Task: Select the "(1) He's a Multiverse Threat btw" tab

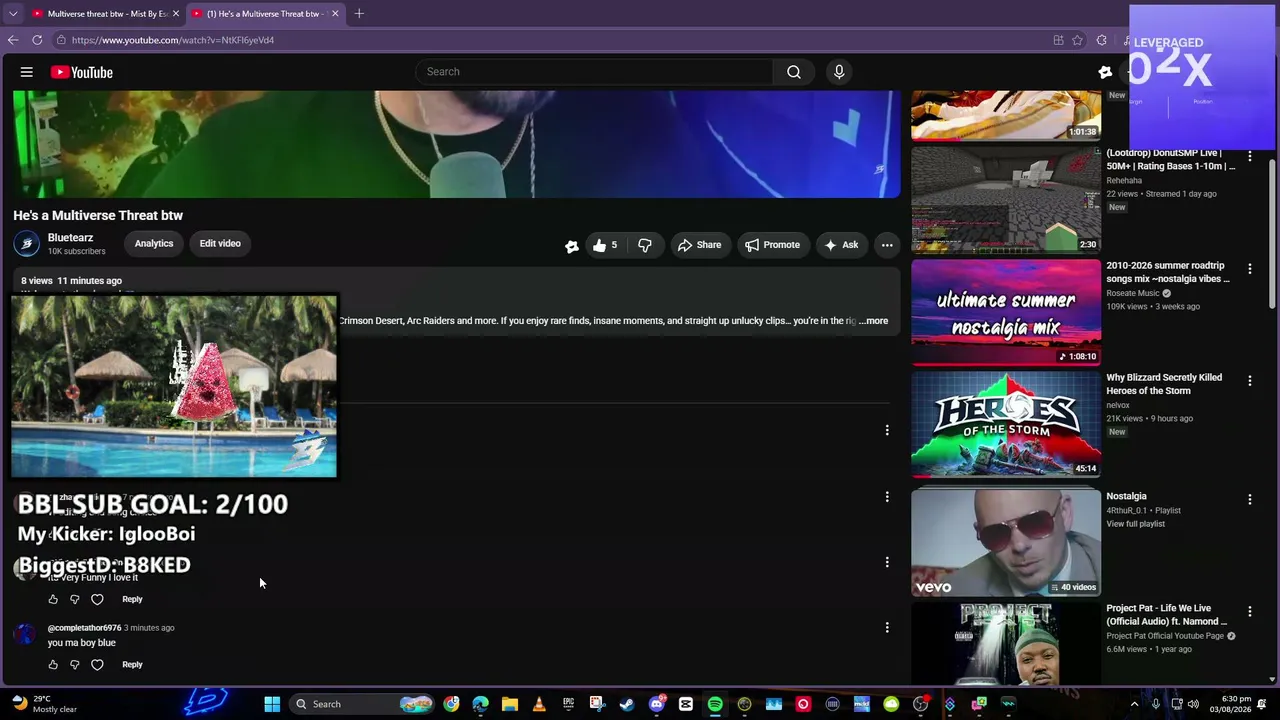Action: 264,14
